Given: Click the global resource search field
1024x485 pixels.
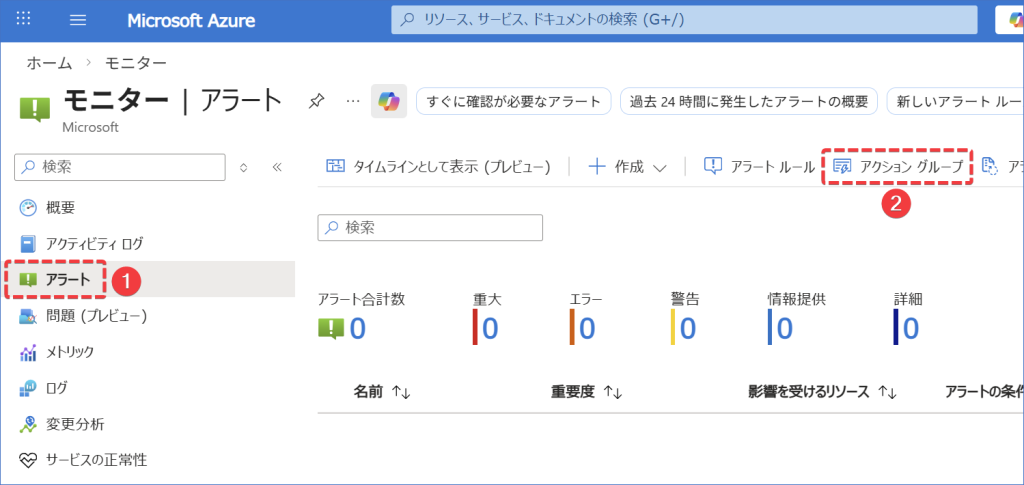Looking at the screenshot, I should pos(685,20).
